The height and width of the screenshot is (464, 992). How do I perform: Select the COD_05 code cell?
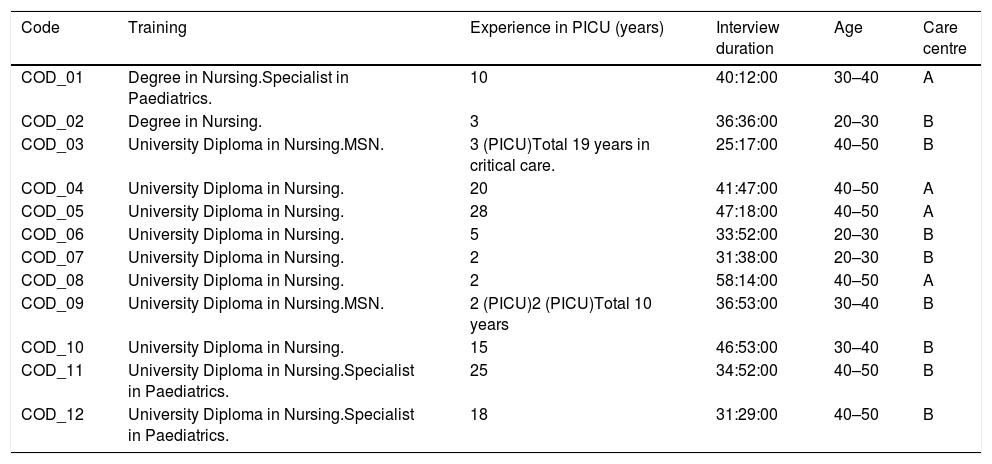click(49, 212)
